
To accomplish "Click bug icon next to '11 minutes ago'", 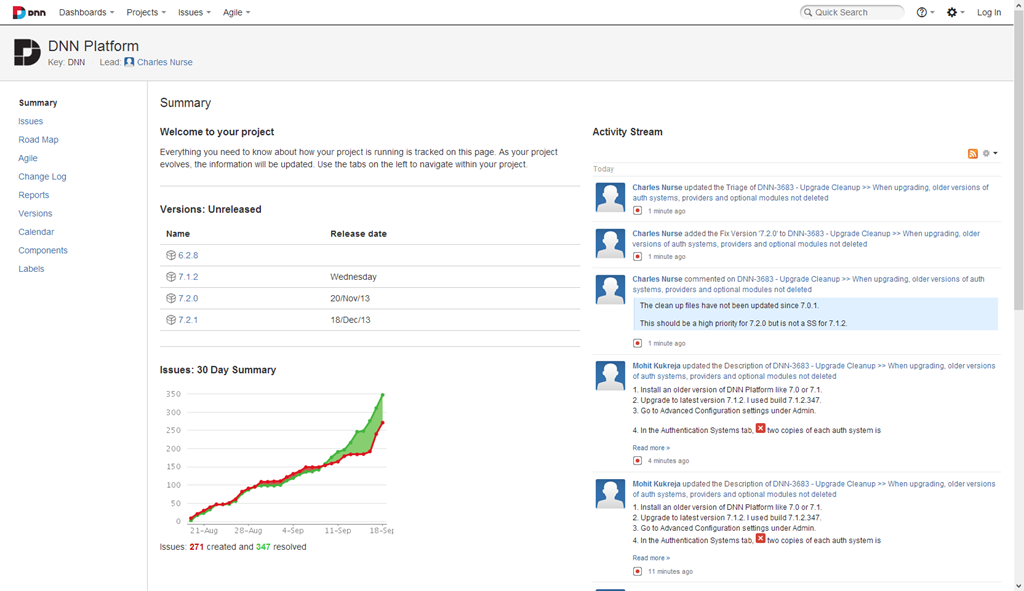I will tap(637, 571).
